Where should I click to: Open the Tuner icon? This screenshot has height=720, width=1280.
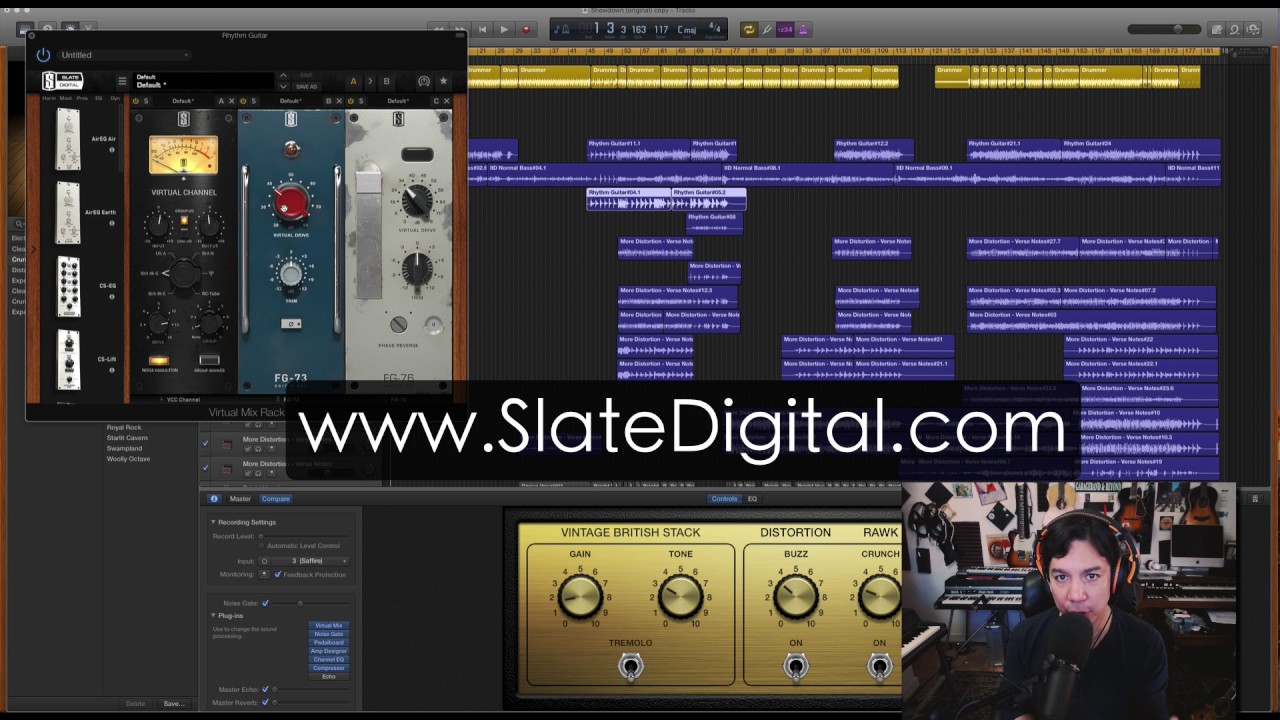767,30
